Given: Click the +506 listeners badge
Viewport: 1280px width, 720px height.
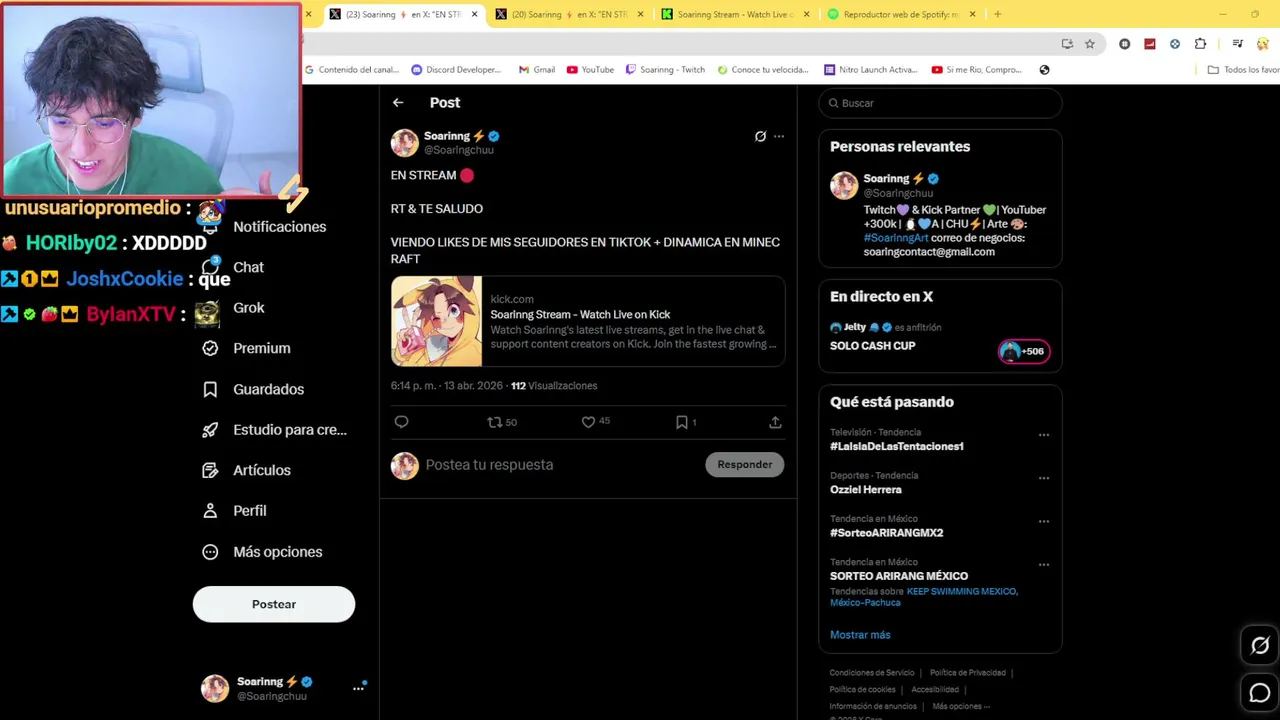Looking at the screenshot, I should (x=1024, y=351).
